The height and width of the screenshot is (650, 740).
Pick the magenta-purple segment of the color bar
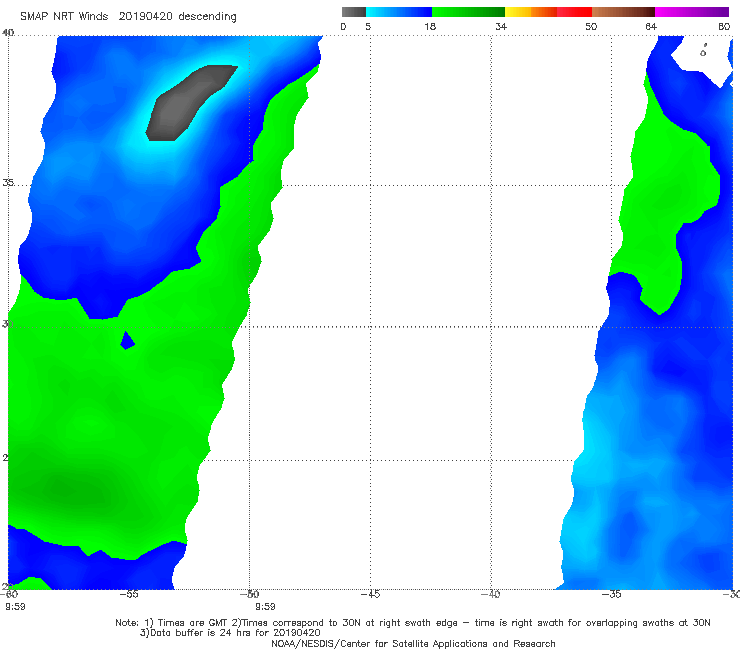click(692, 12)
